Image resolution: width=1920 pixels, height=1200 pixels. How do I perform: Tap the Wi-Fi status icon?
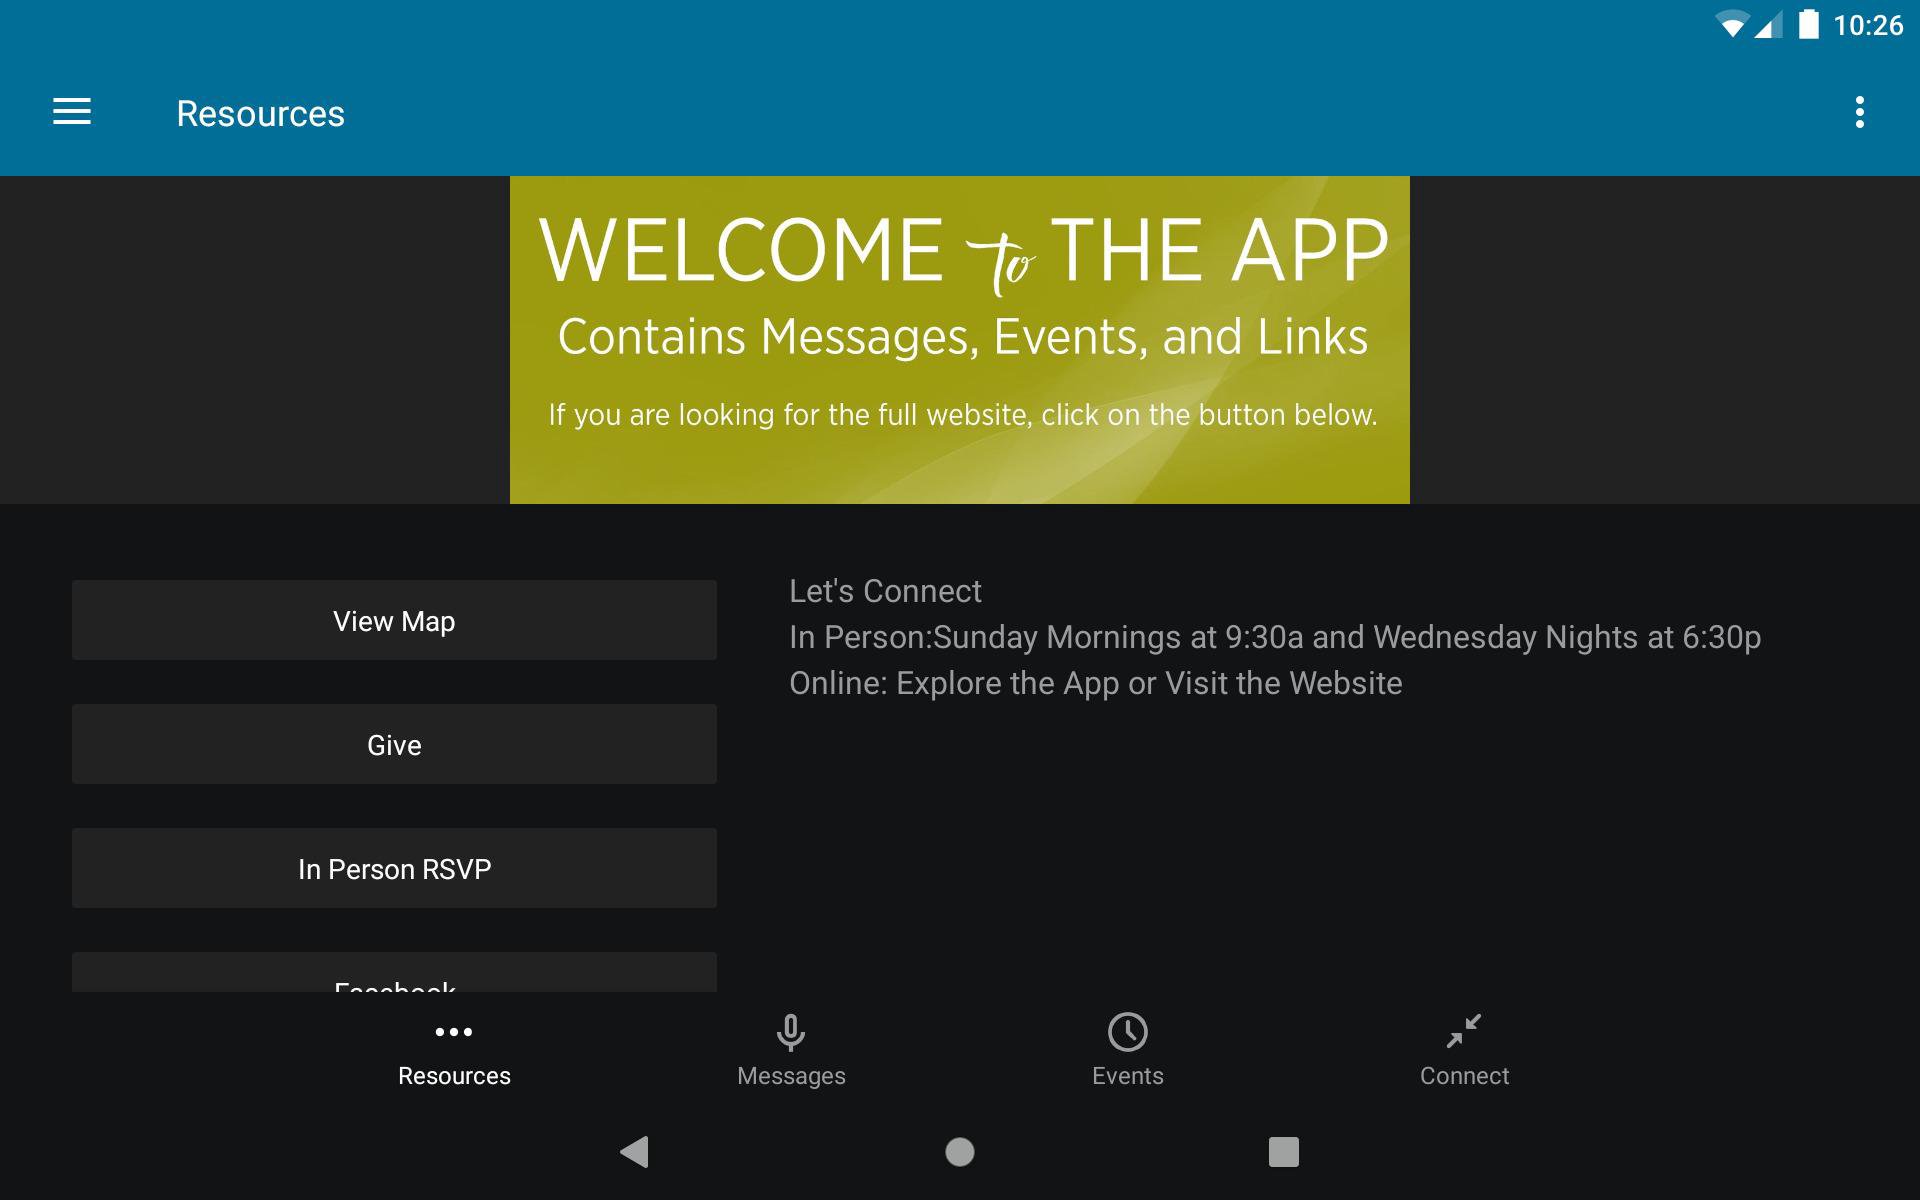click(x=1730, y=25)
